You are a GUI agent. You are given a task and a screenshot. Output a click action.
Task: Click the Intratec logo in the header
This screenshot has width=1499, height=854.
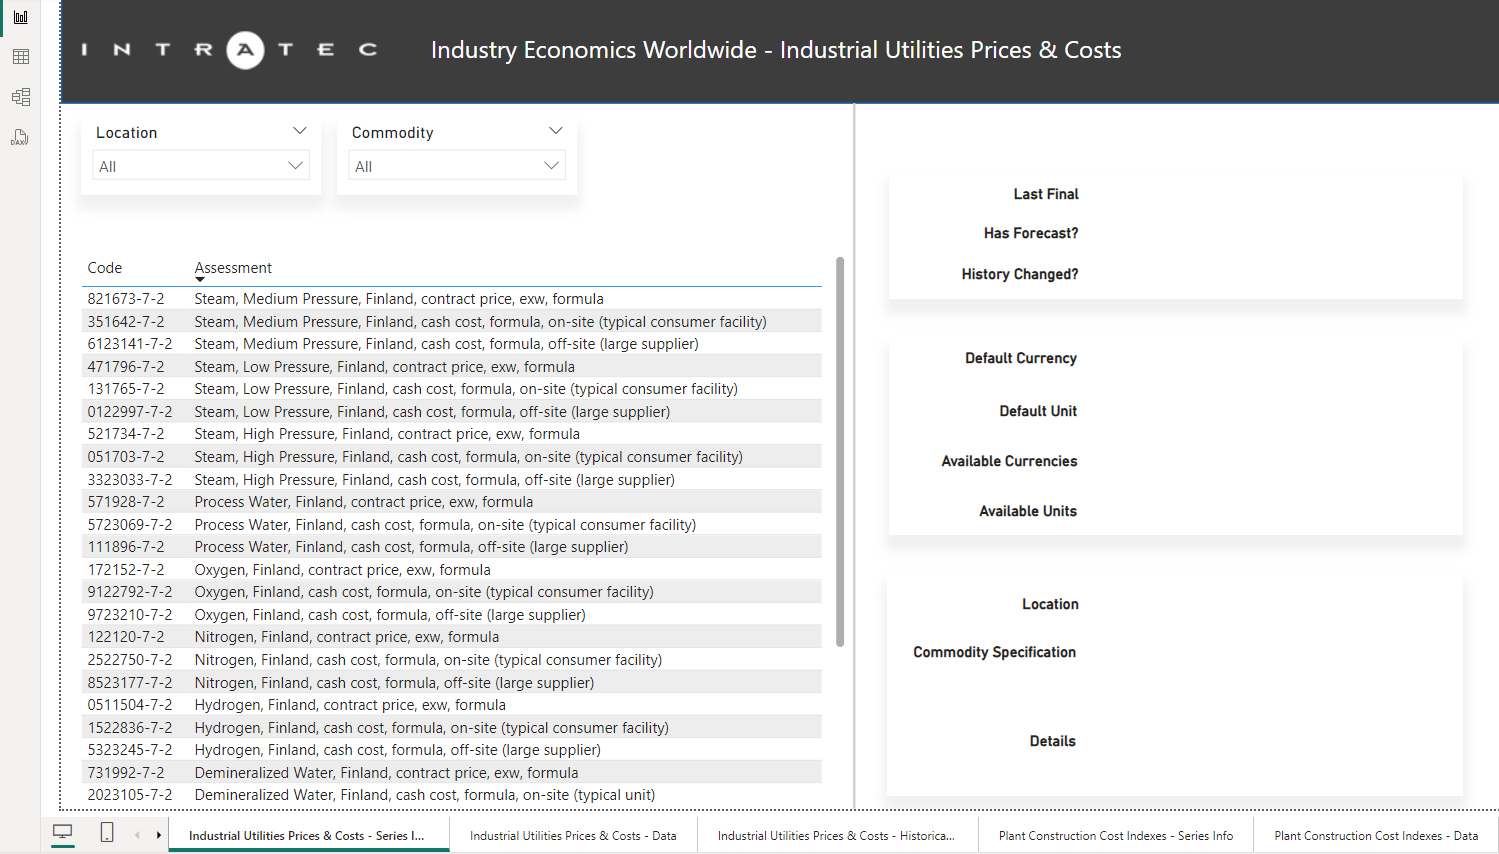point(230,50)
